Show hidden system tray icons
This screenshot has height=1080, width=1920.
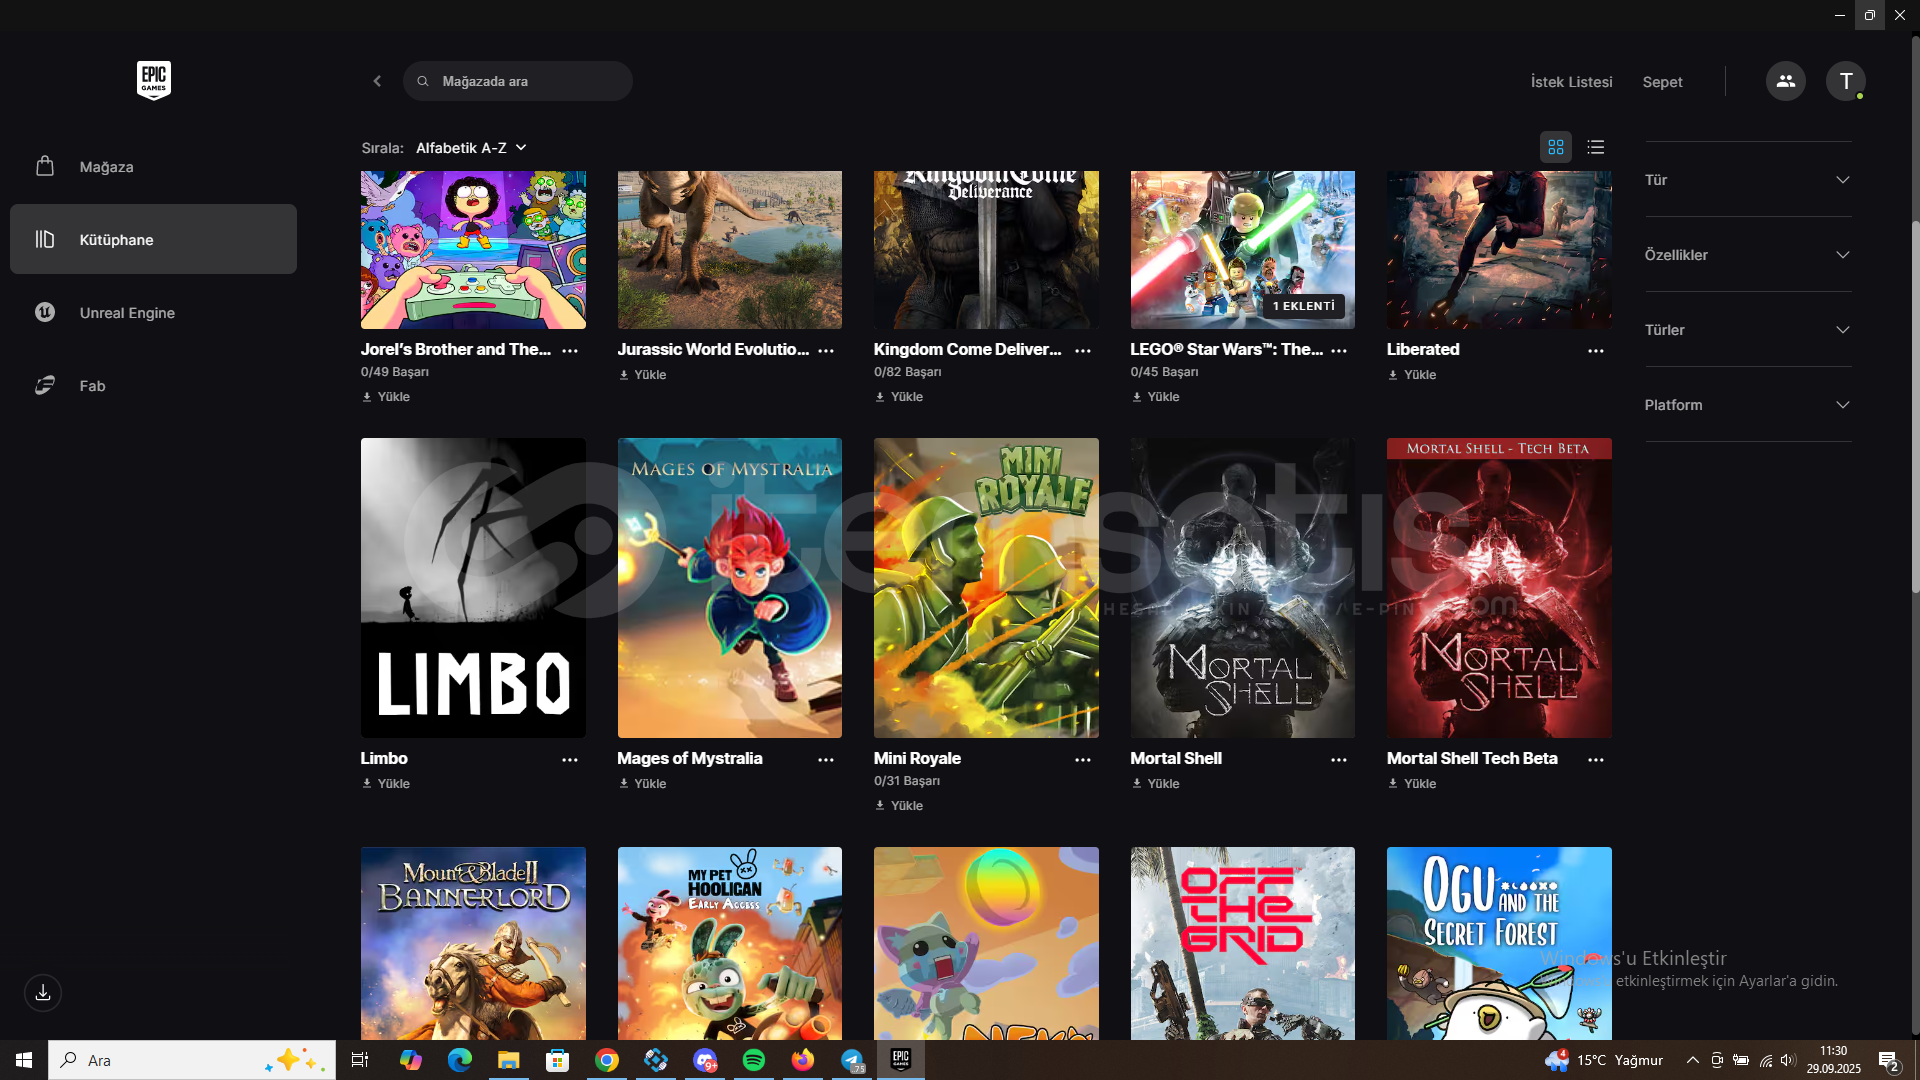[1692, 1060]
